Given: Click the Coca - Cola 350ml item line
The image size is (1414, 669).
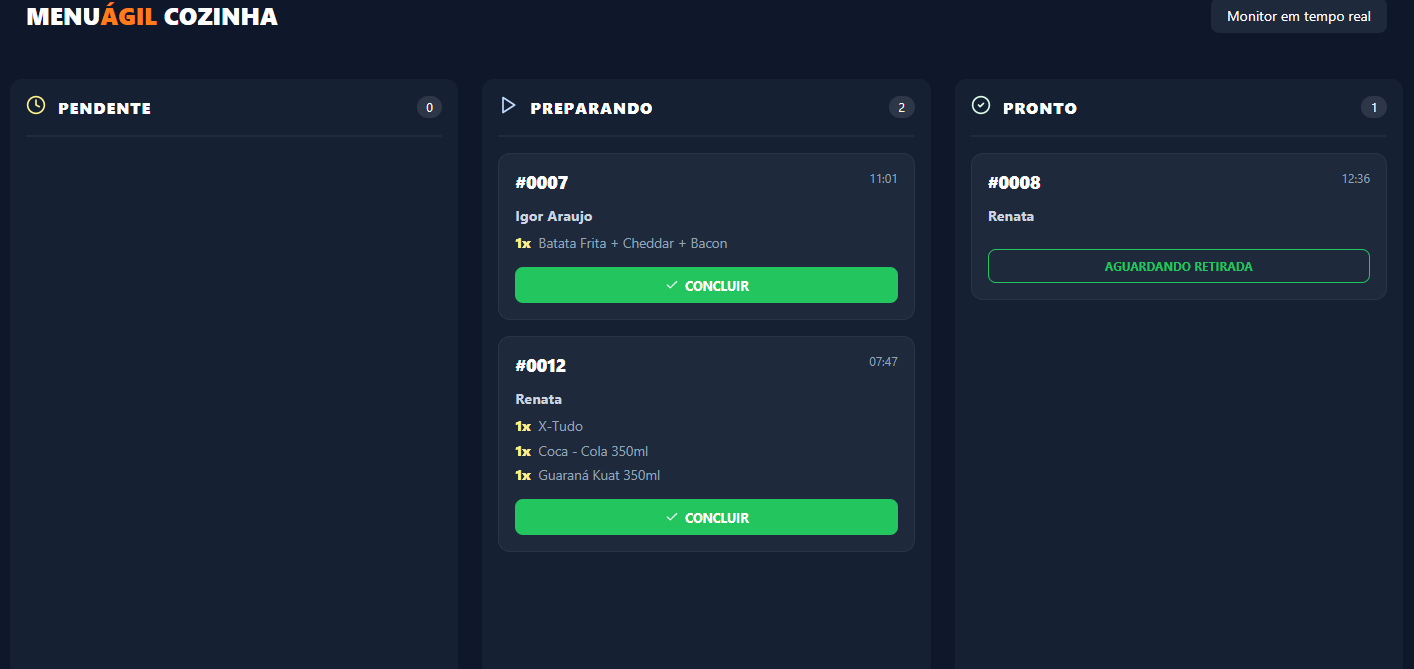Looking at the screenshot, I should (593, 451).
